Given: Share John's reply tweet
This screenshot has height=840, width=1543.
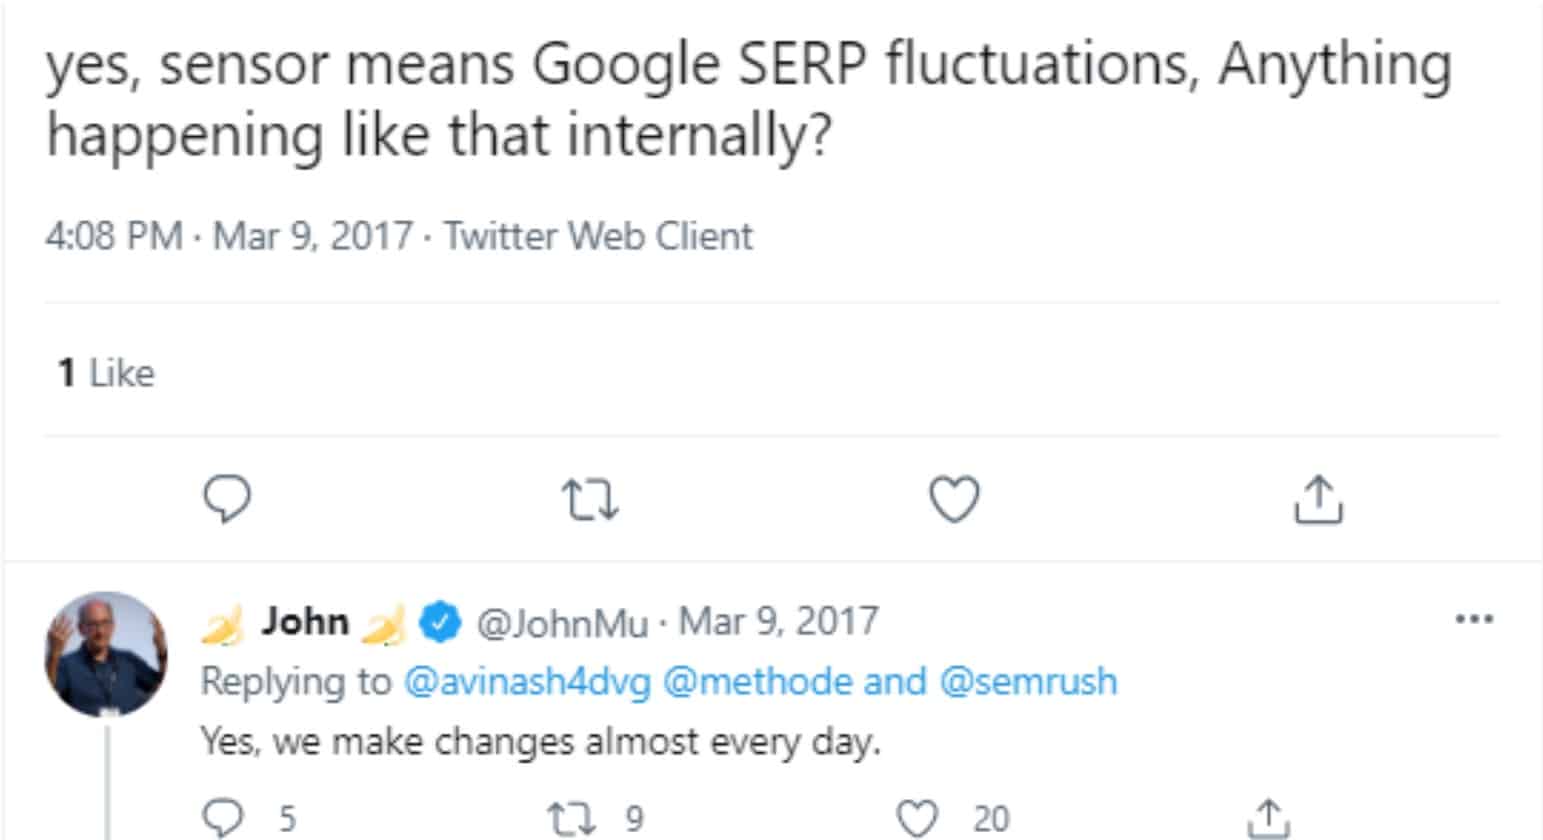Looking at the screenshot, I should coord(1268,817).
